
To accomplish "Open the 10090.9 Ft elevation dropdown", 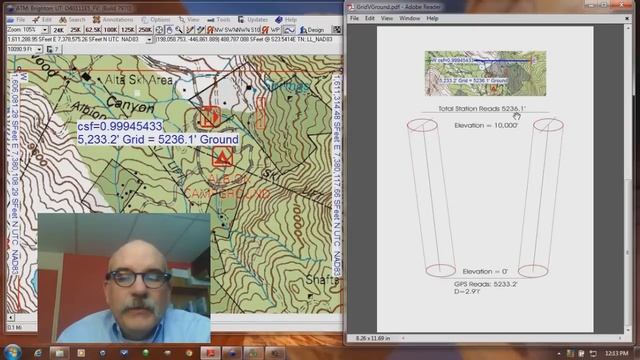I will (x=39, y=49).
